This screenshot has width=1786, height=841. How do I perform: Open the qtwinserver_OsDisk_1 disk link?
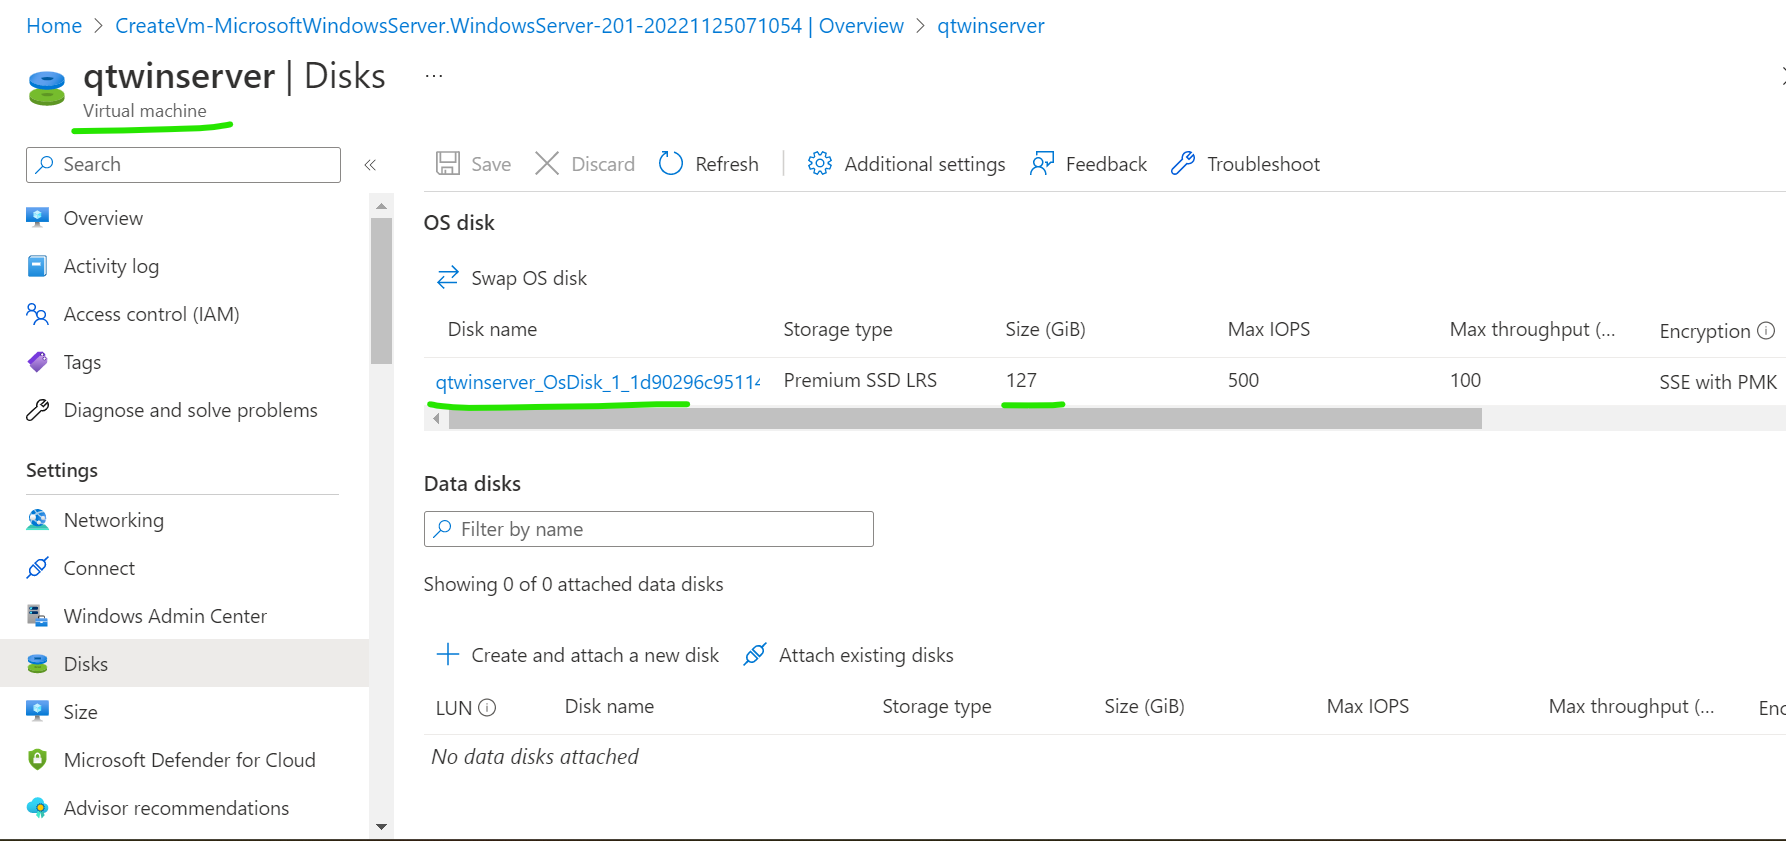coord(598,382)
